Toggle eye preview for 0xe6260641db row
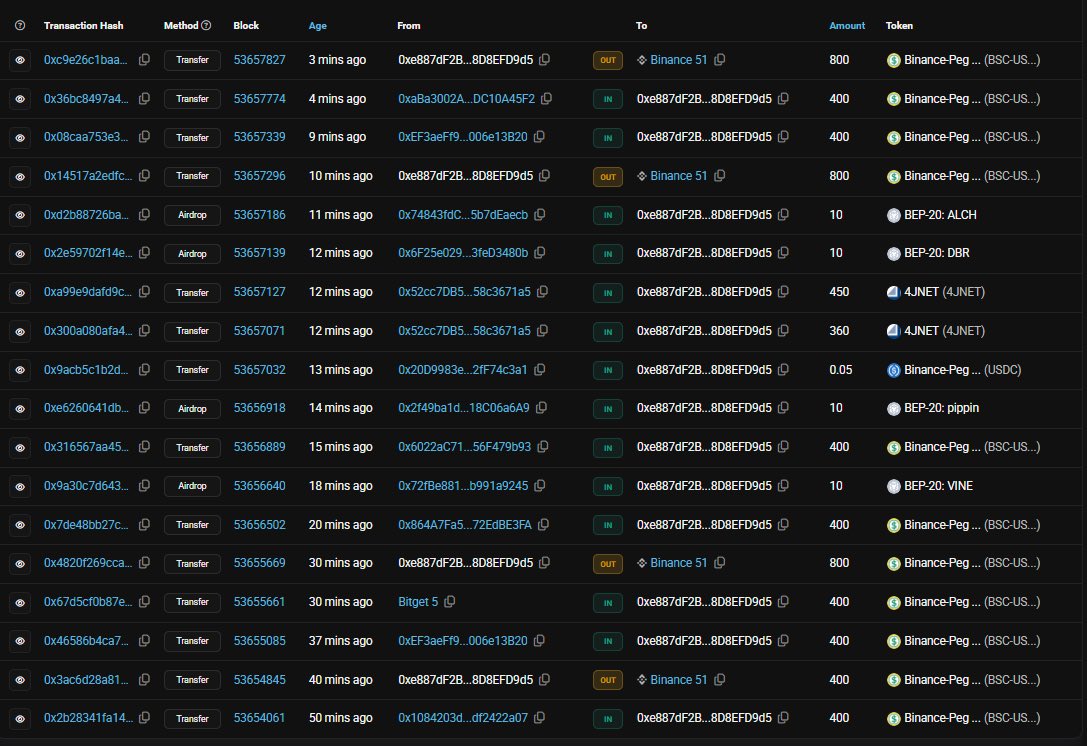The height and width of the screenshot is (746, 1087). 20,408
